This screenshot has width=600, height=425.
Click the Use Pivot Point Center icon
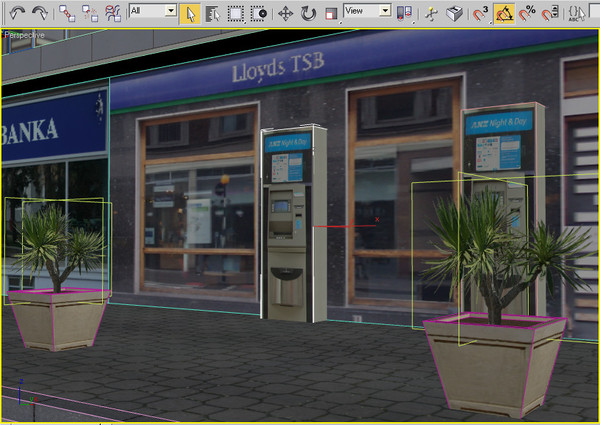pos(404,14)
